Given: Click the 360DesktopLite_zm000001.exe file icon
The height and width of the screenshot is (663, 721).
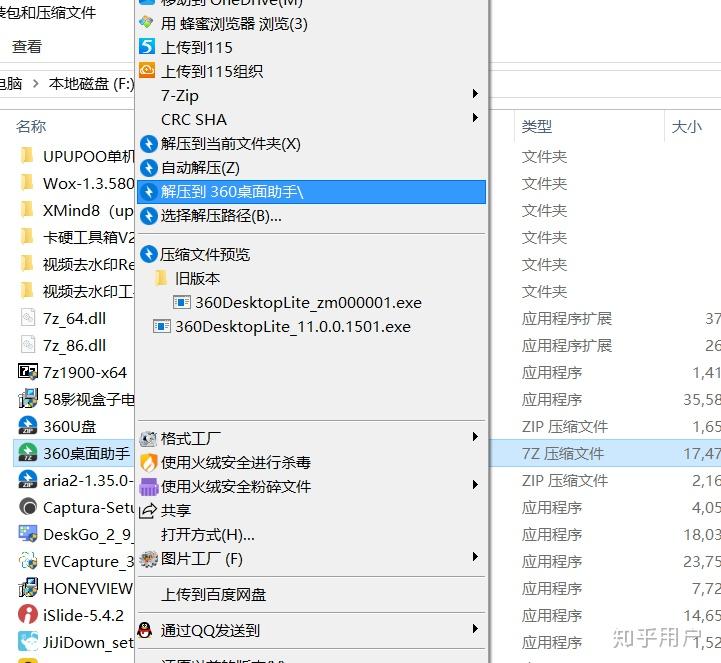Looking at the screenshot, I should click(x=182, y=302).
